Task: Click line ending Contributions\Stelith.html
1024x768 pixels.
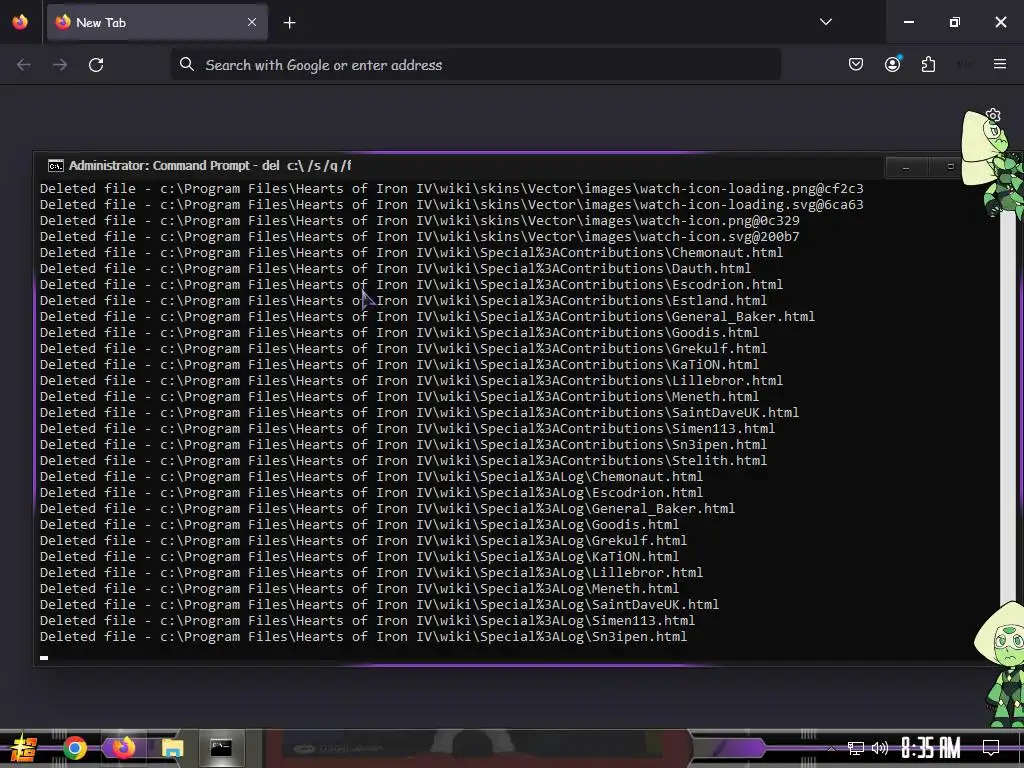Action: 403,460
